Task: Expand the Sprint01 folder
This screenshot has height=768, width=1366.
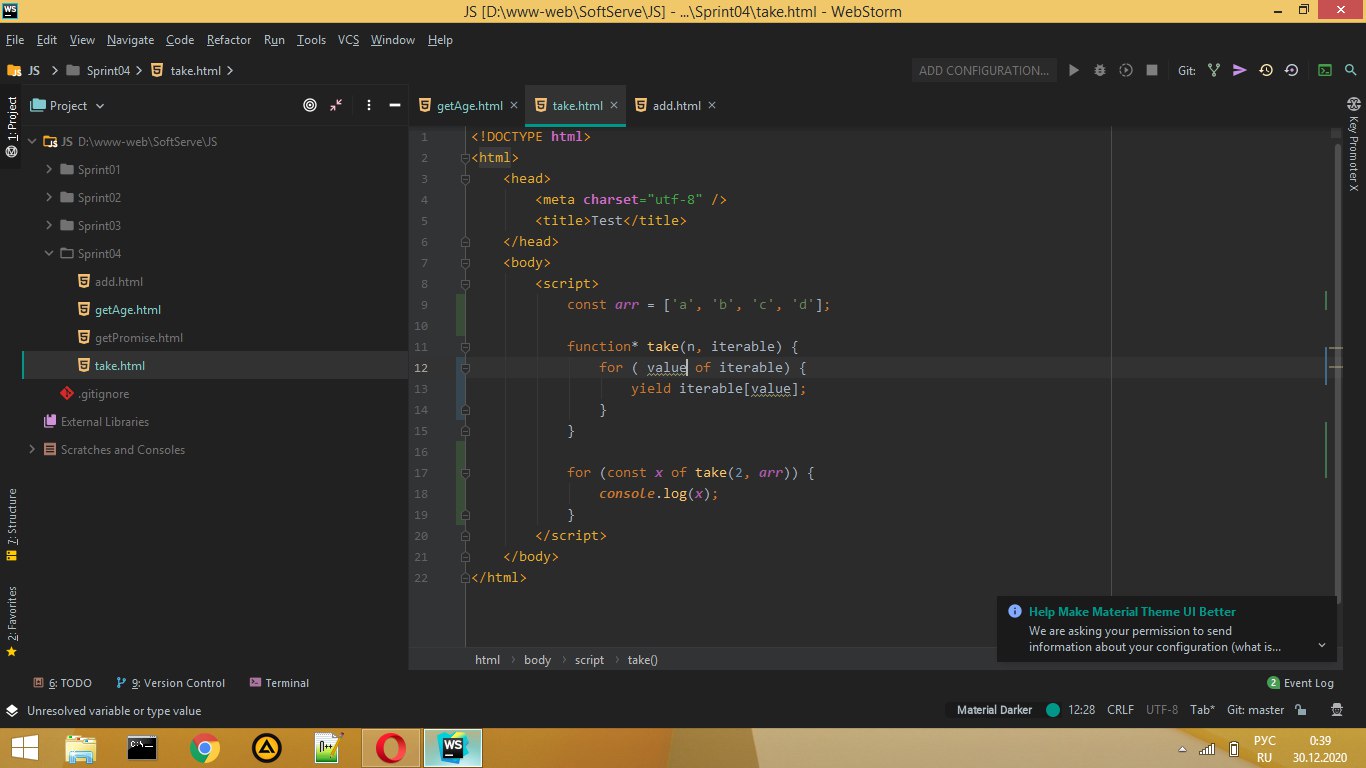Action: click(49, 169)
